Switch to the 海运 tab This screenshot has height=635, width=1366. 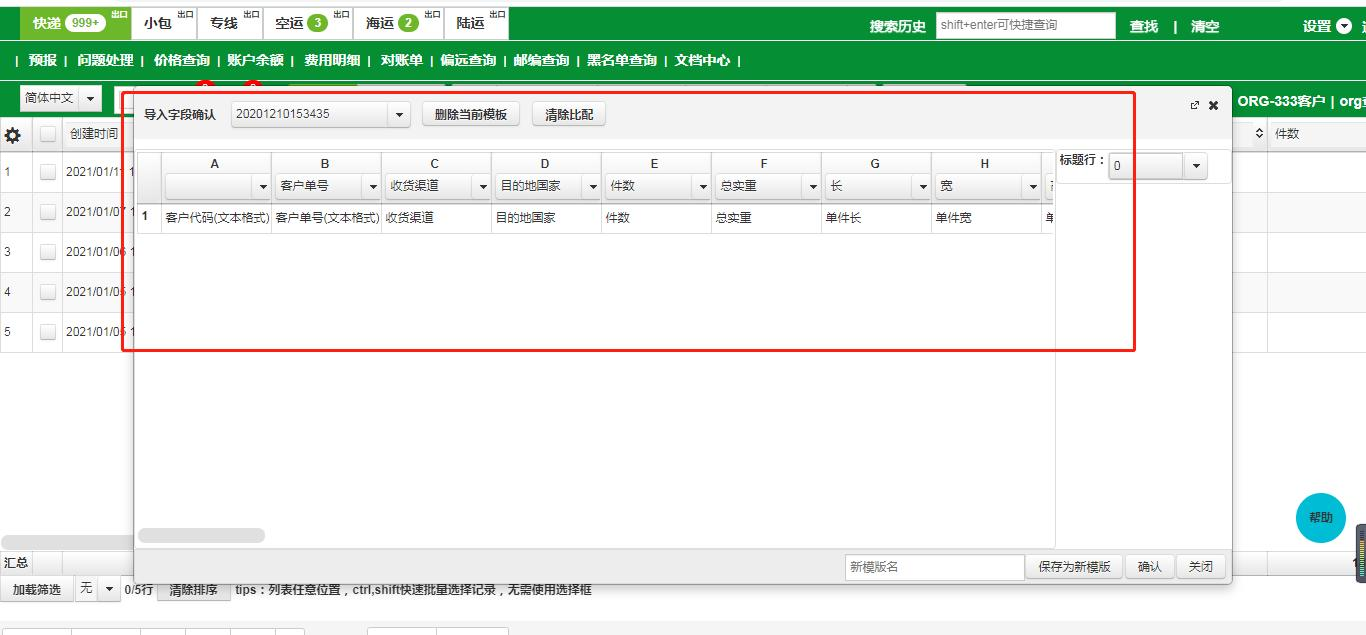tap(398, 23)
